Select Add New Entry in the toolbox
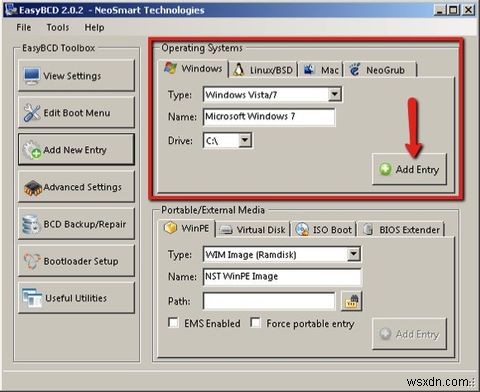480x392 pixels. coord(76,150)
